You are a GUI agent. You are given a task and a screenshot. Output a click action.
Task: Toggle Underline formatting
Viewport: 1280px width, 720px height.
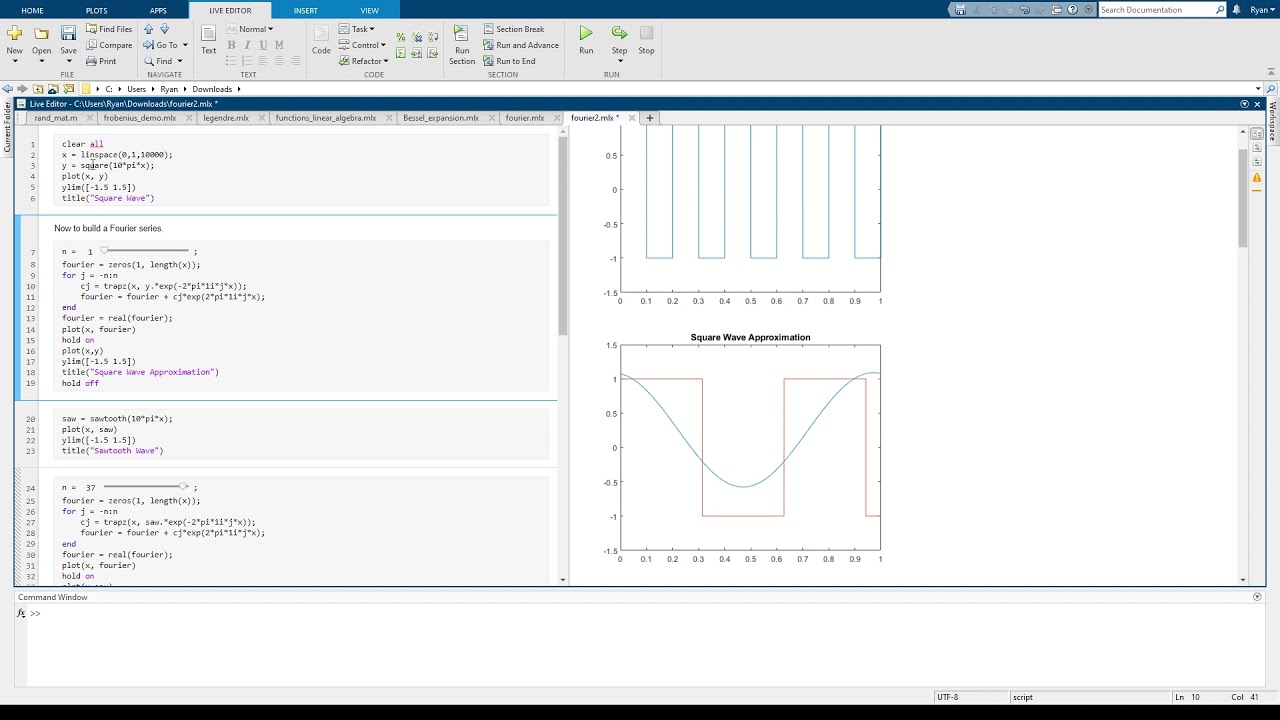coord(263,45)
